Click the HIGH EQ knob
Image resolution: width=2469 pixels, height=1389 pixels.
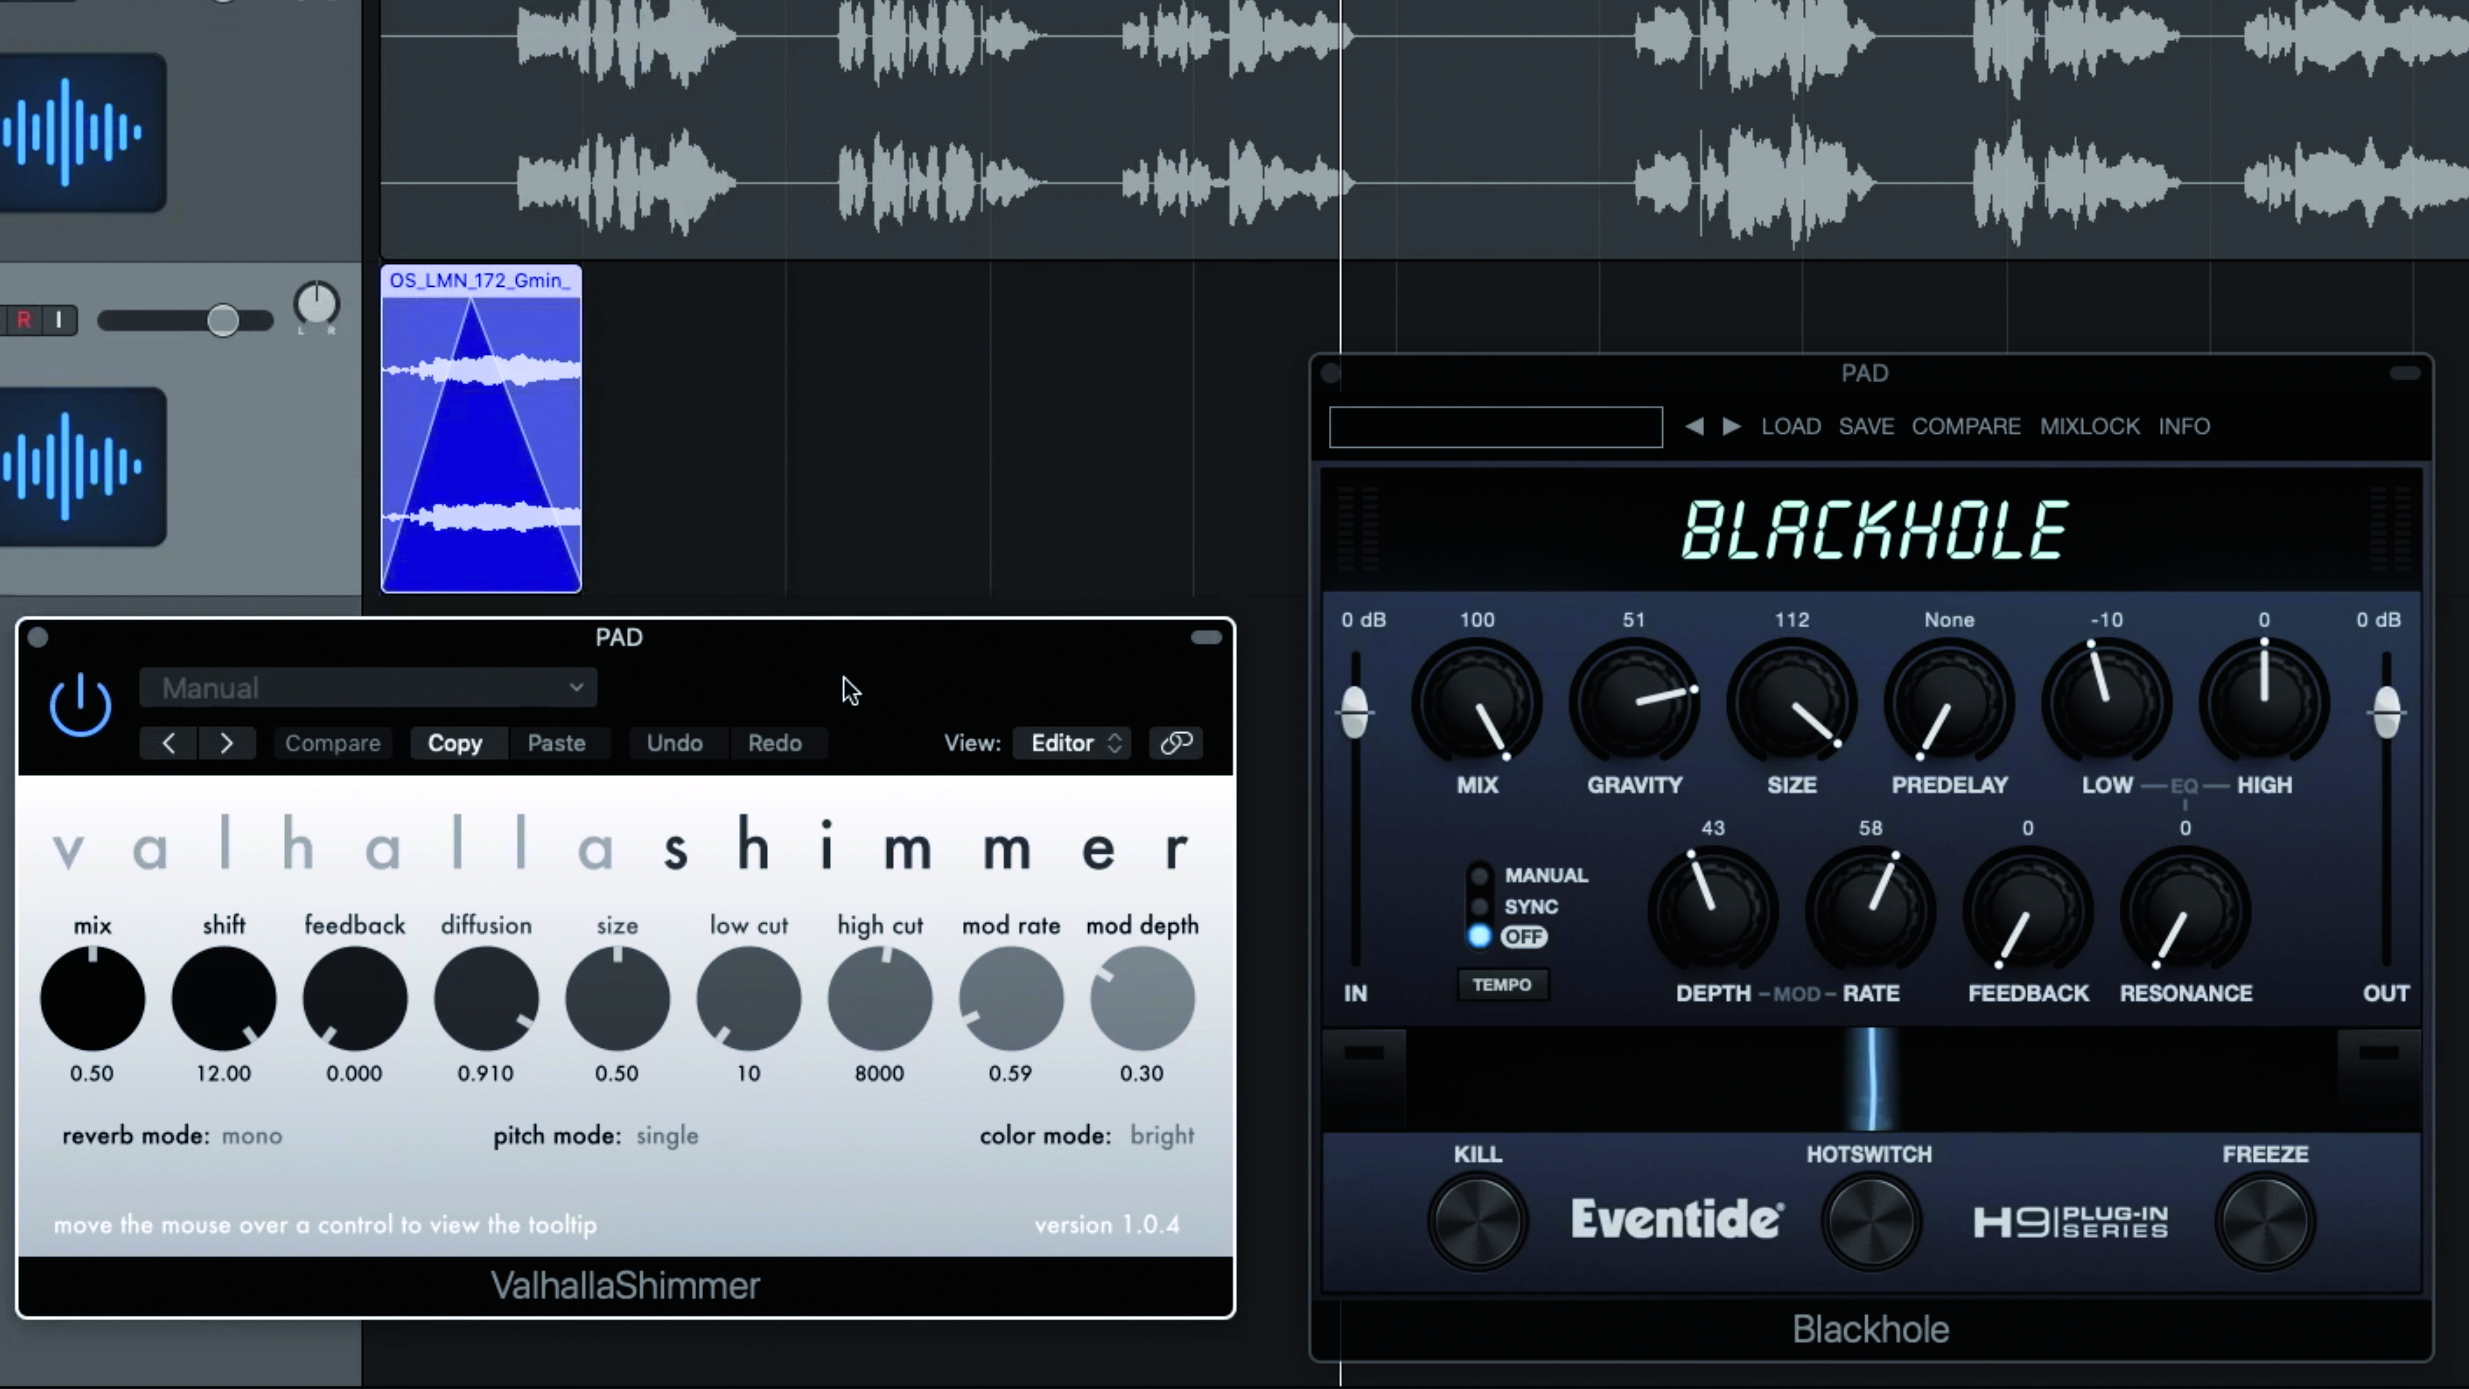tap(2264, 705)
